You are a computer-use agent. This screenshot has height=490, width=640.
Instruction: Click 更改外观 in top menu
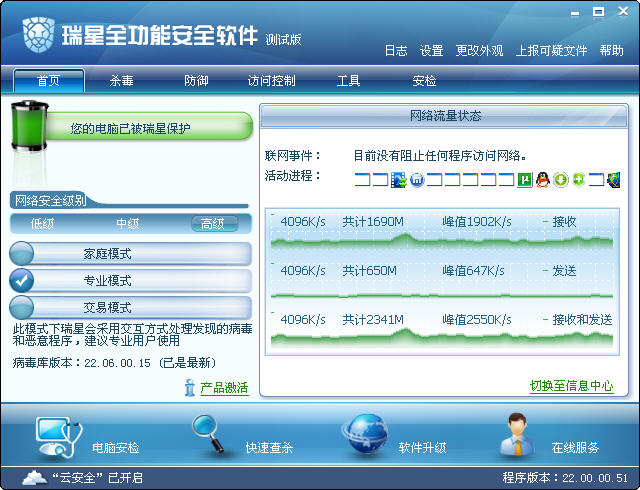pyautogui.click(x=479, y=51)
